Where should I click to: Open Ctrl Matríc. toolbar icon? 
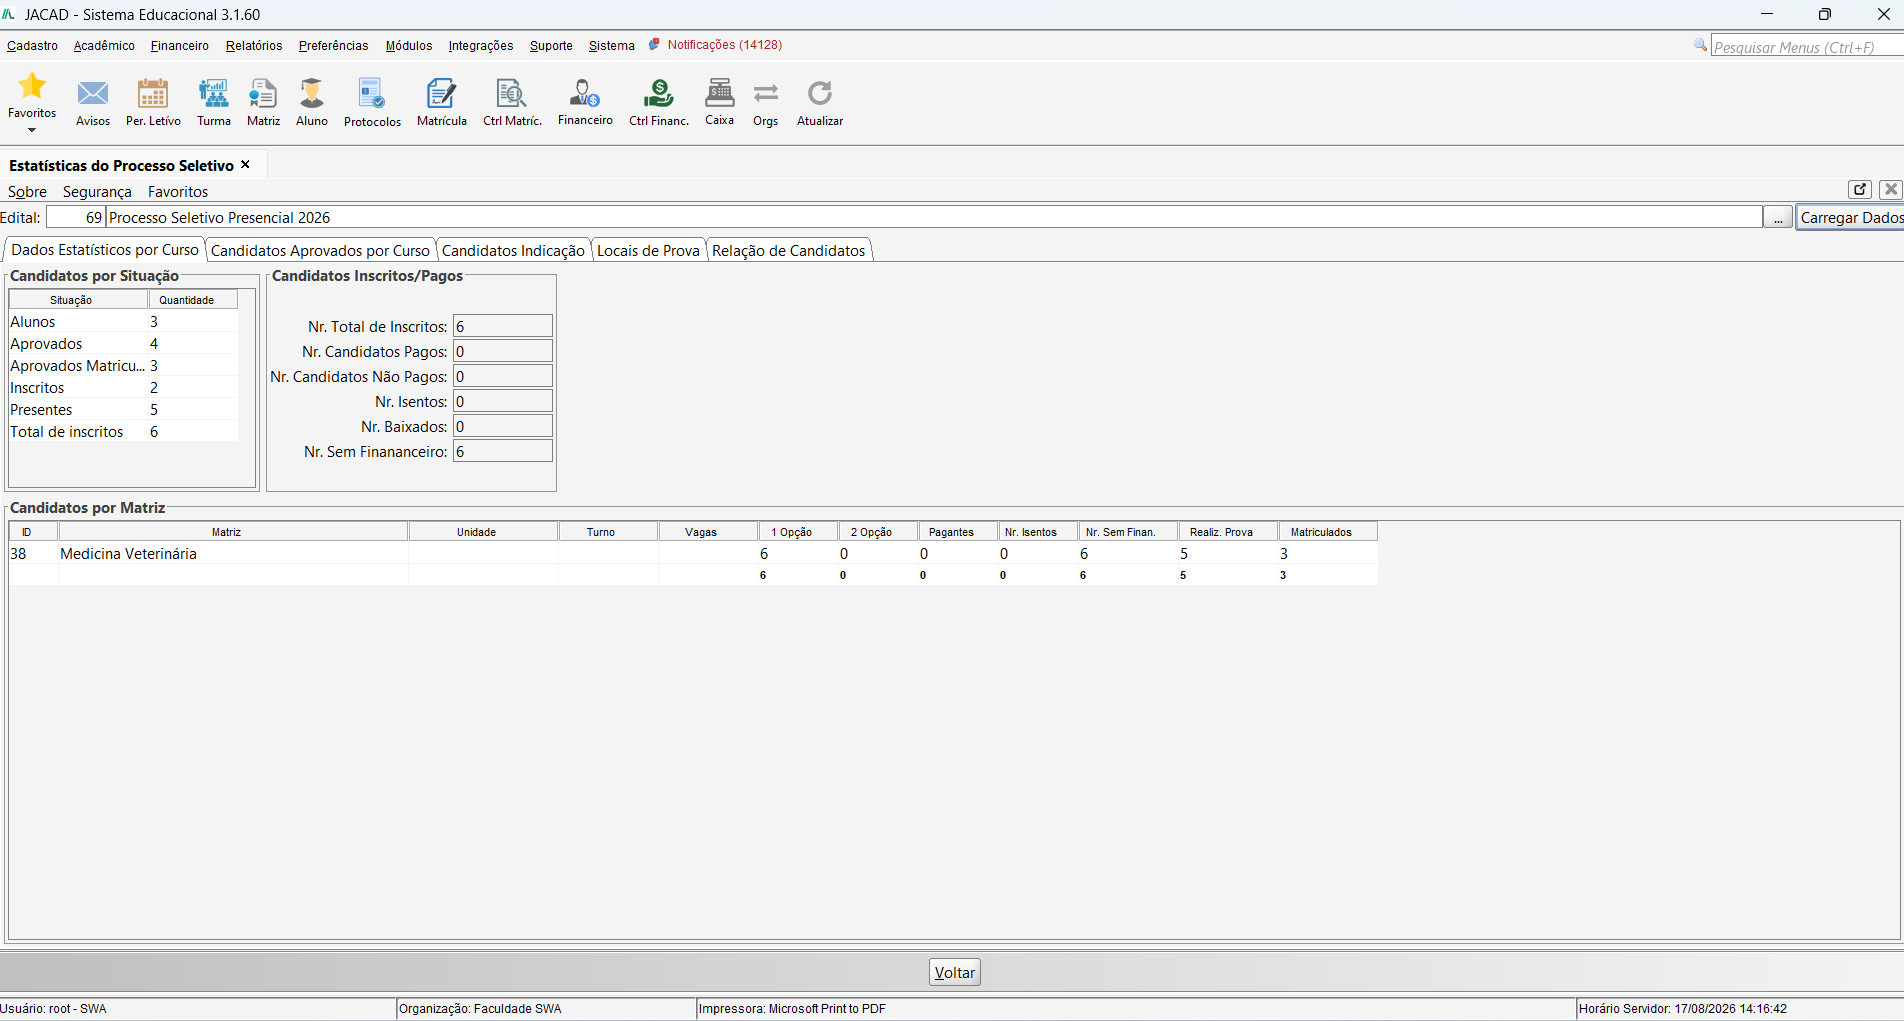click(x=512, y=94)
